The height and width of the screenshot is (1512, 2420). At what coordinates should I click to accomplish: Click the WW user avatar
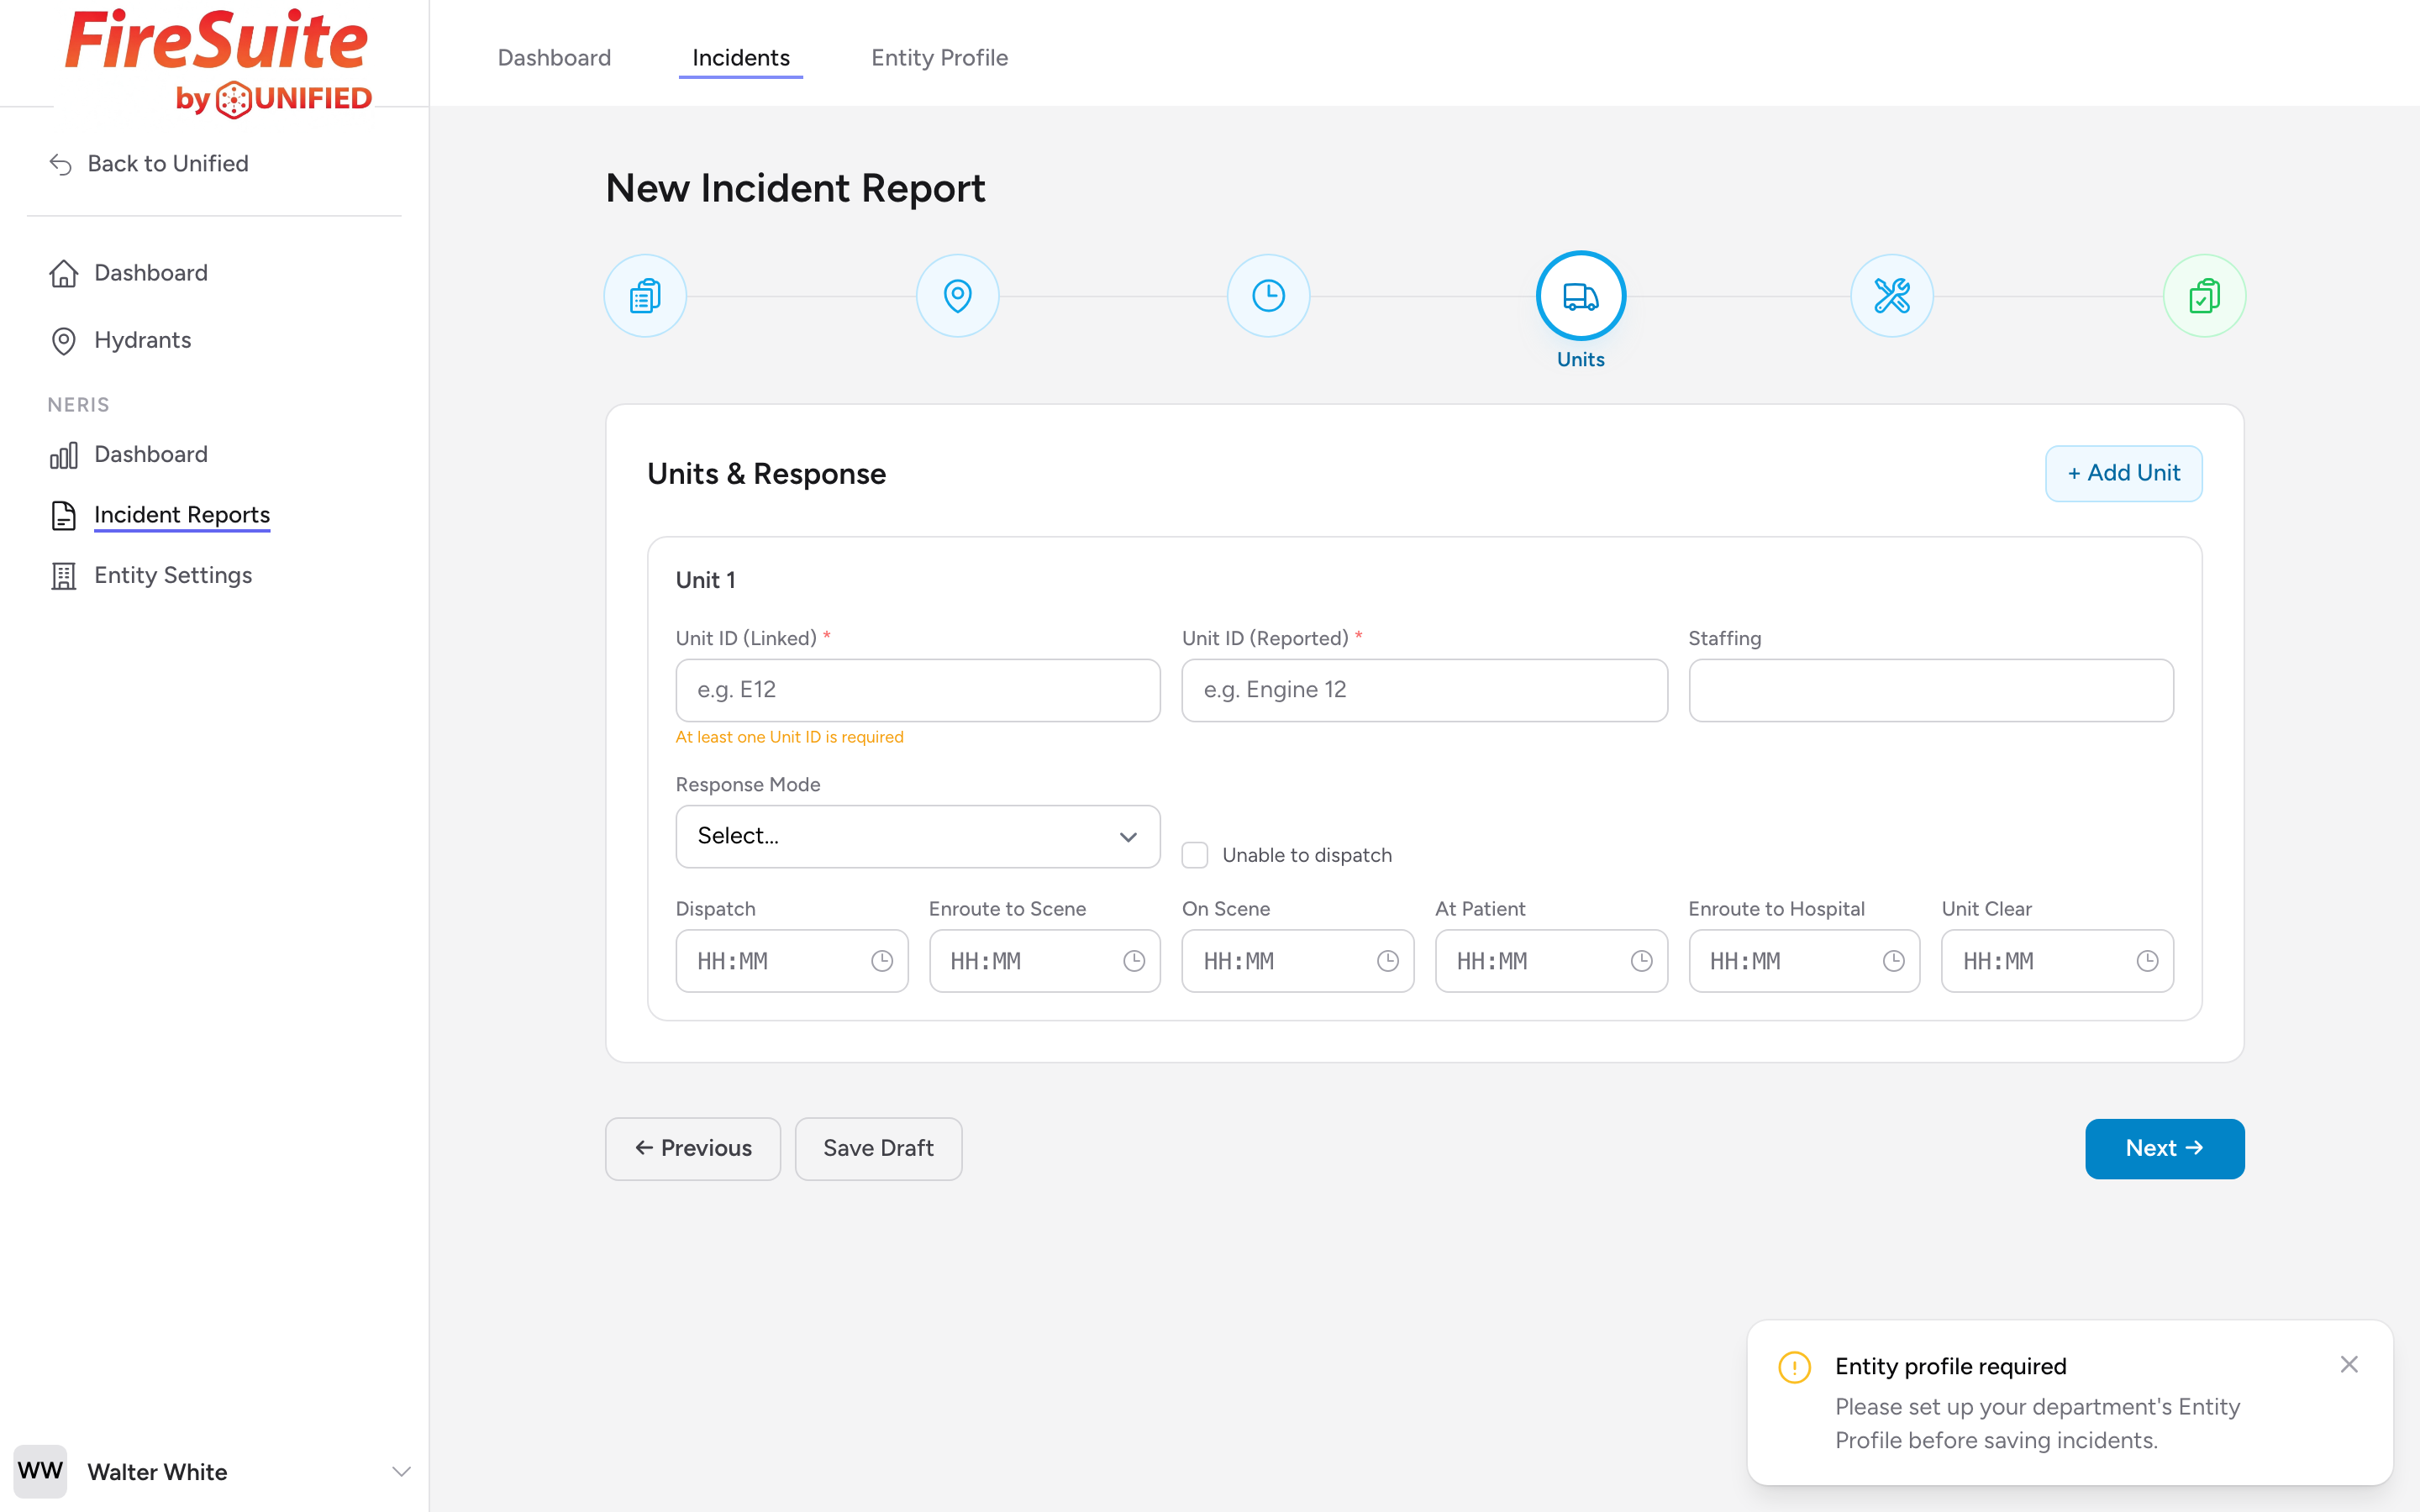tap(40, 1471)
